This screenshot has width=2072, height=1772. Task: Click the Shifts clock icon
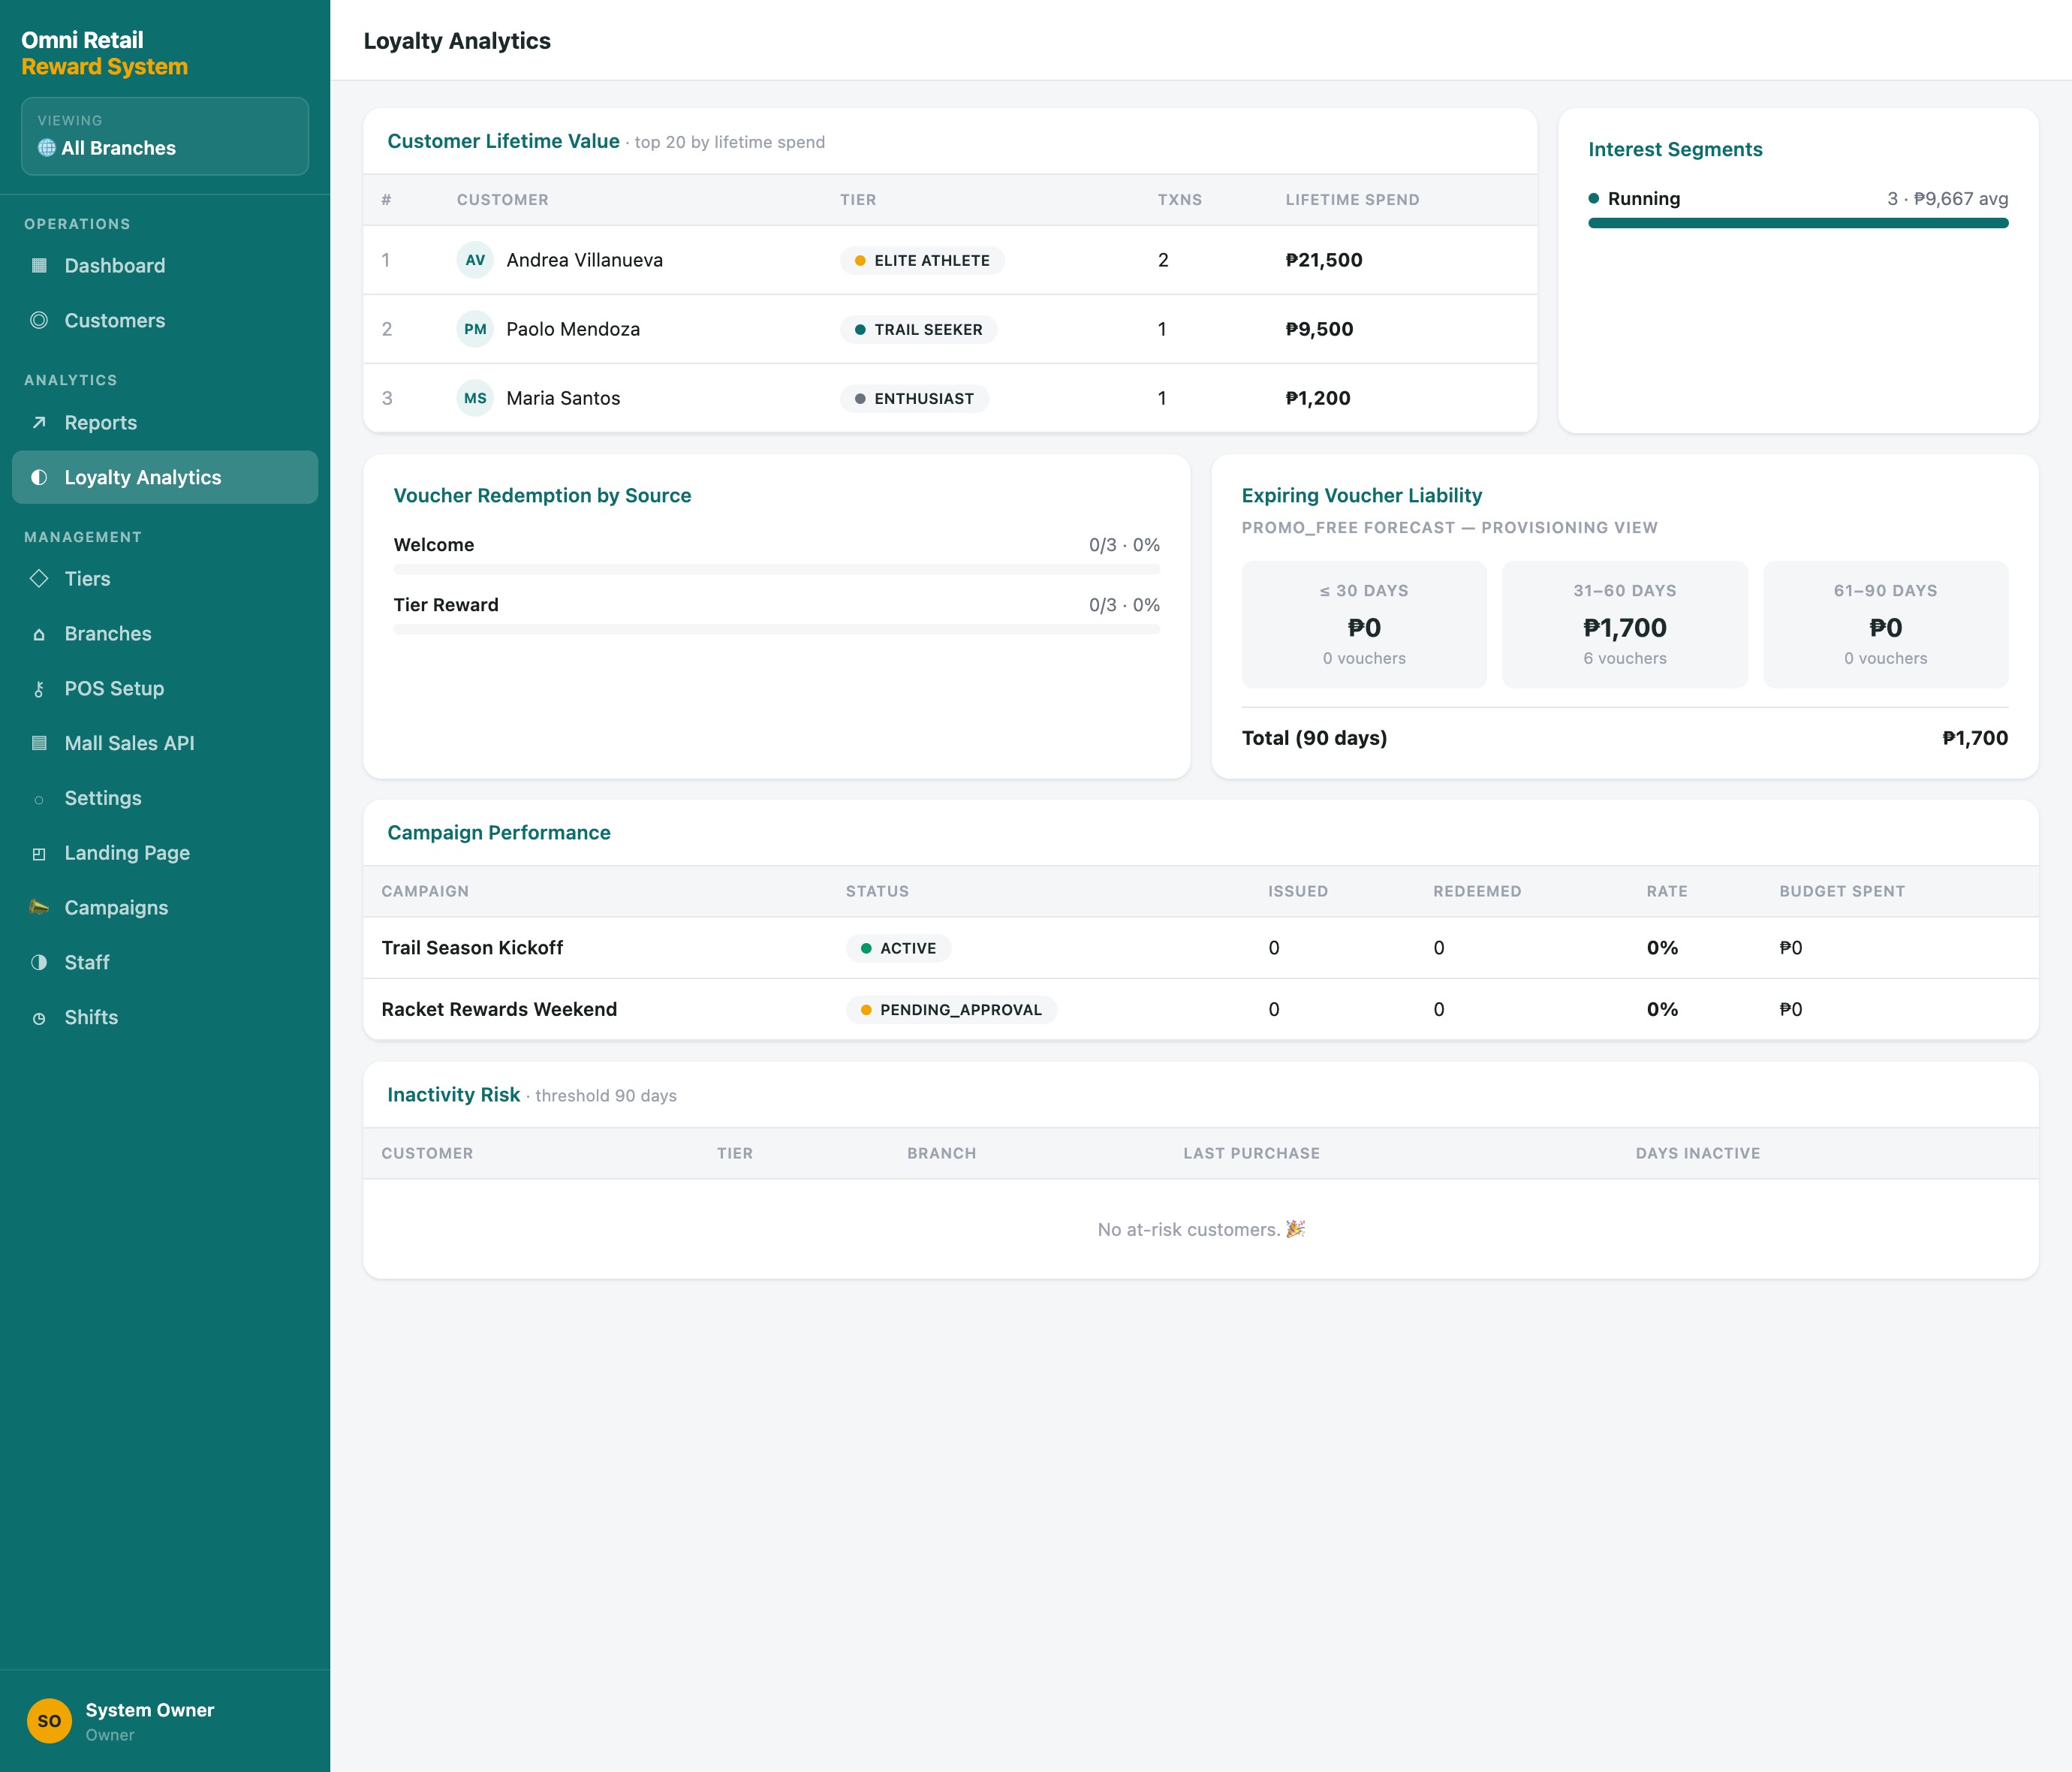tap(39, 1019)
